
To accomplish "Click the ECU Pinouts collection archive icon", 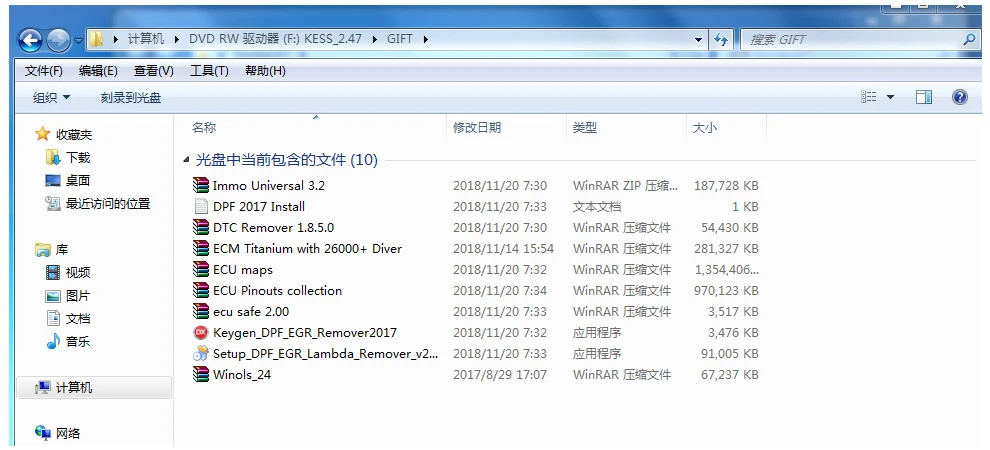I will pyautogui.click(x=200, y=290).
